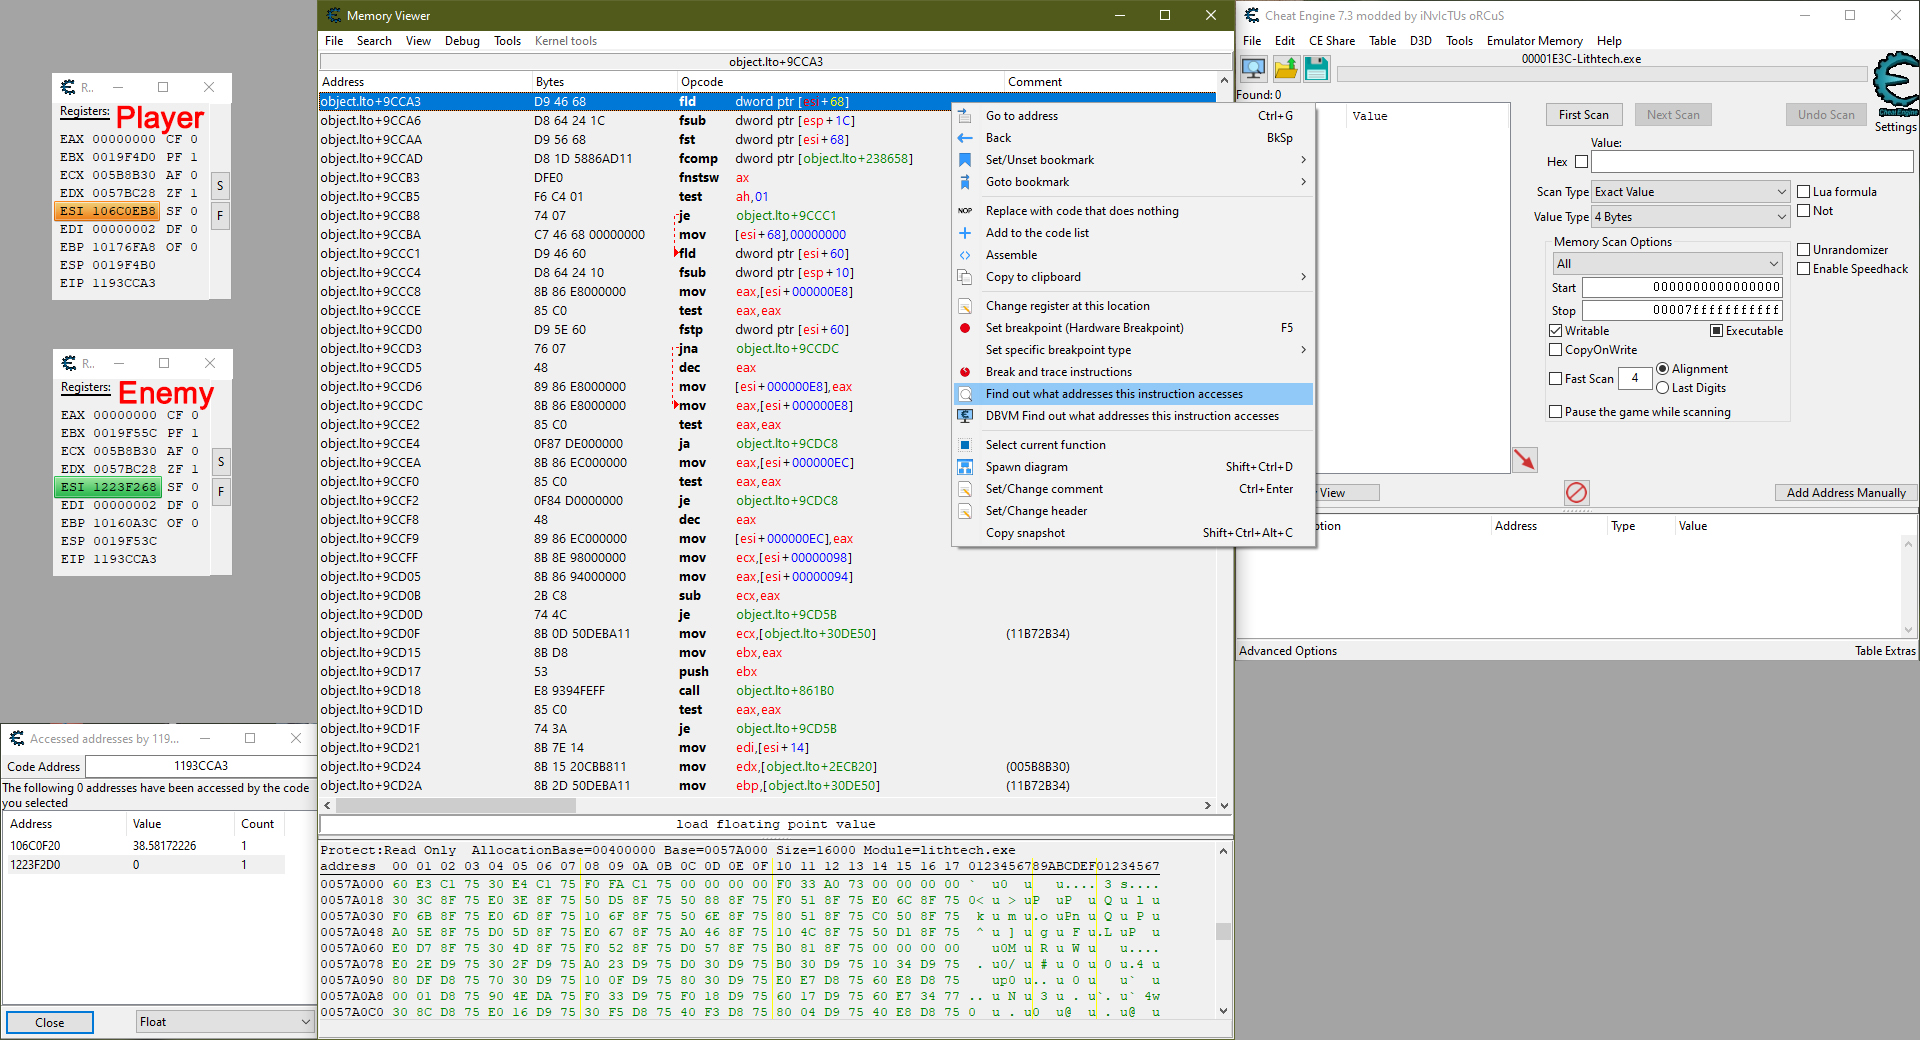Image resolution: width=1920 pixels, height=1040 pixels.
Task: Enable the Hex checkbox
Action: pos(1581,162)
